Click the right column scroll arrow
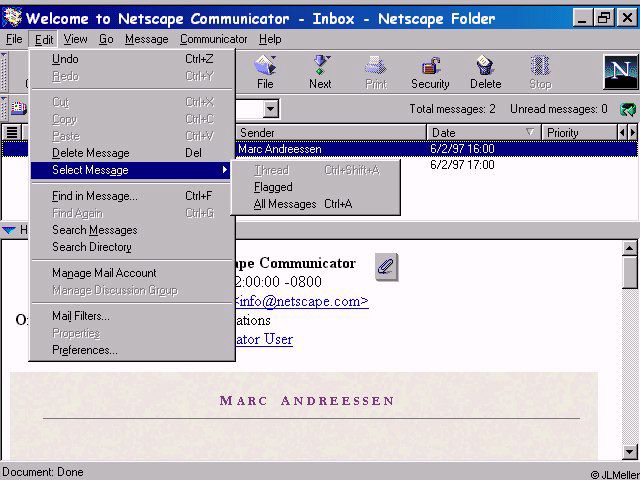This screenshot has height=480, width=640. (632, 133)
